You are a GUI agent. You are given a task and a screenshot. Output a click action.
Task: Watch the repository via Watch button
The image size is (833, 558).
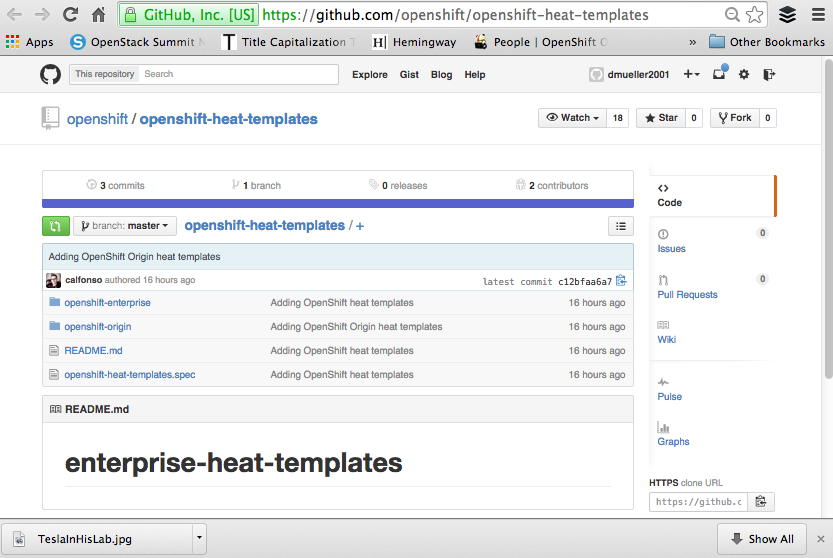(x=572, y=118)
